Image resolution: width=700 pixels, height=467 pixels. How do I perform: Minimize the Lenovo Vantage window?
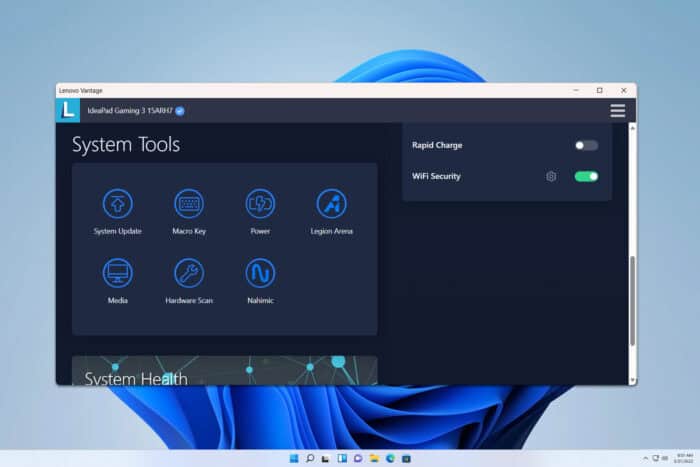tap(576, 90)
